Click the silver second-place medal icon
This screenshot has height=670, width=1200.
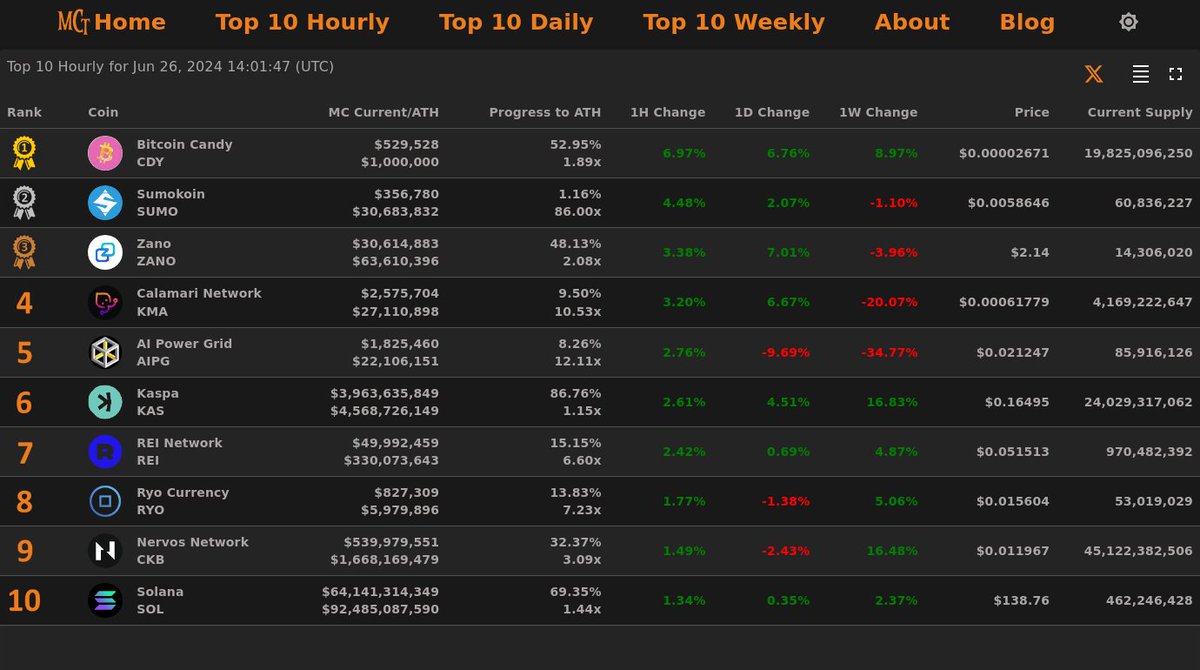point(24,203)
